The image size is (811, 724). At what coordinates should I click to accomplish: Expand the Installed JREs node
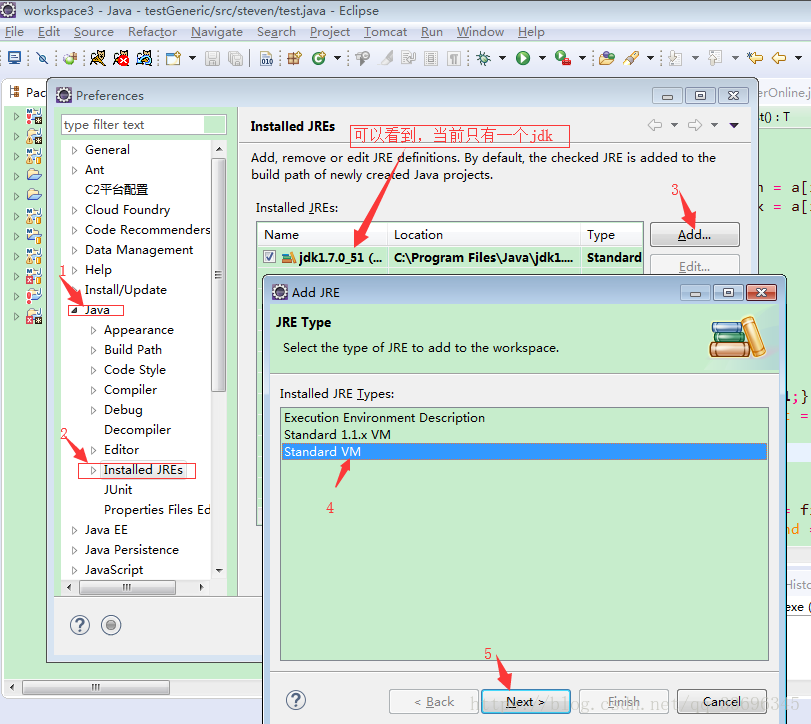click(x=94, y=470)
